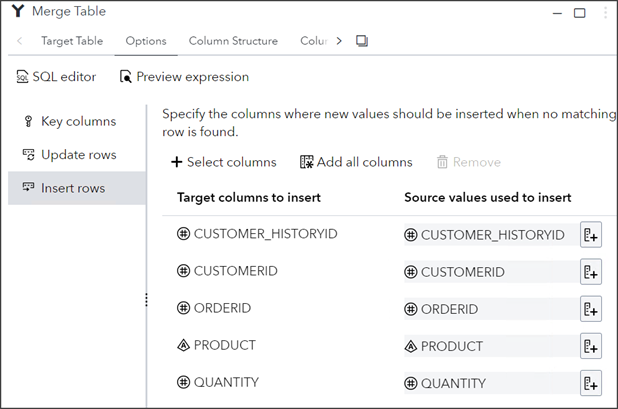Open expression builder for CUSTOMERID source value
618x409 pixels.
[x=591, y=272]
